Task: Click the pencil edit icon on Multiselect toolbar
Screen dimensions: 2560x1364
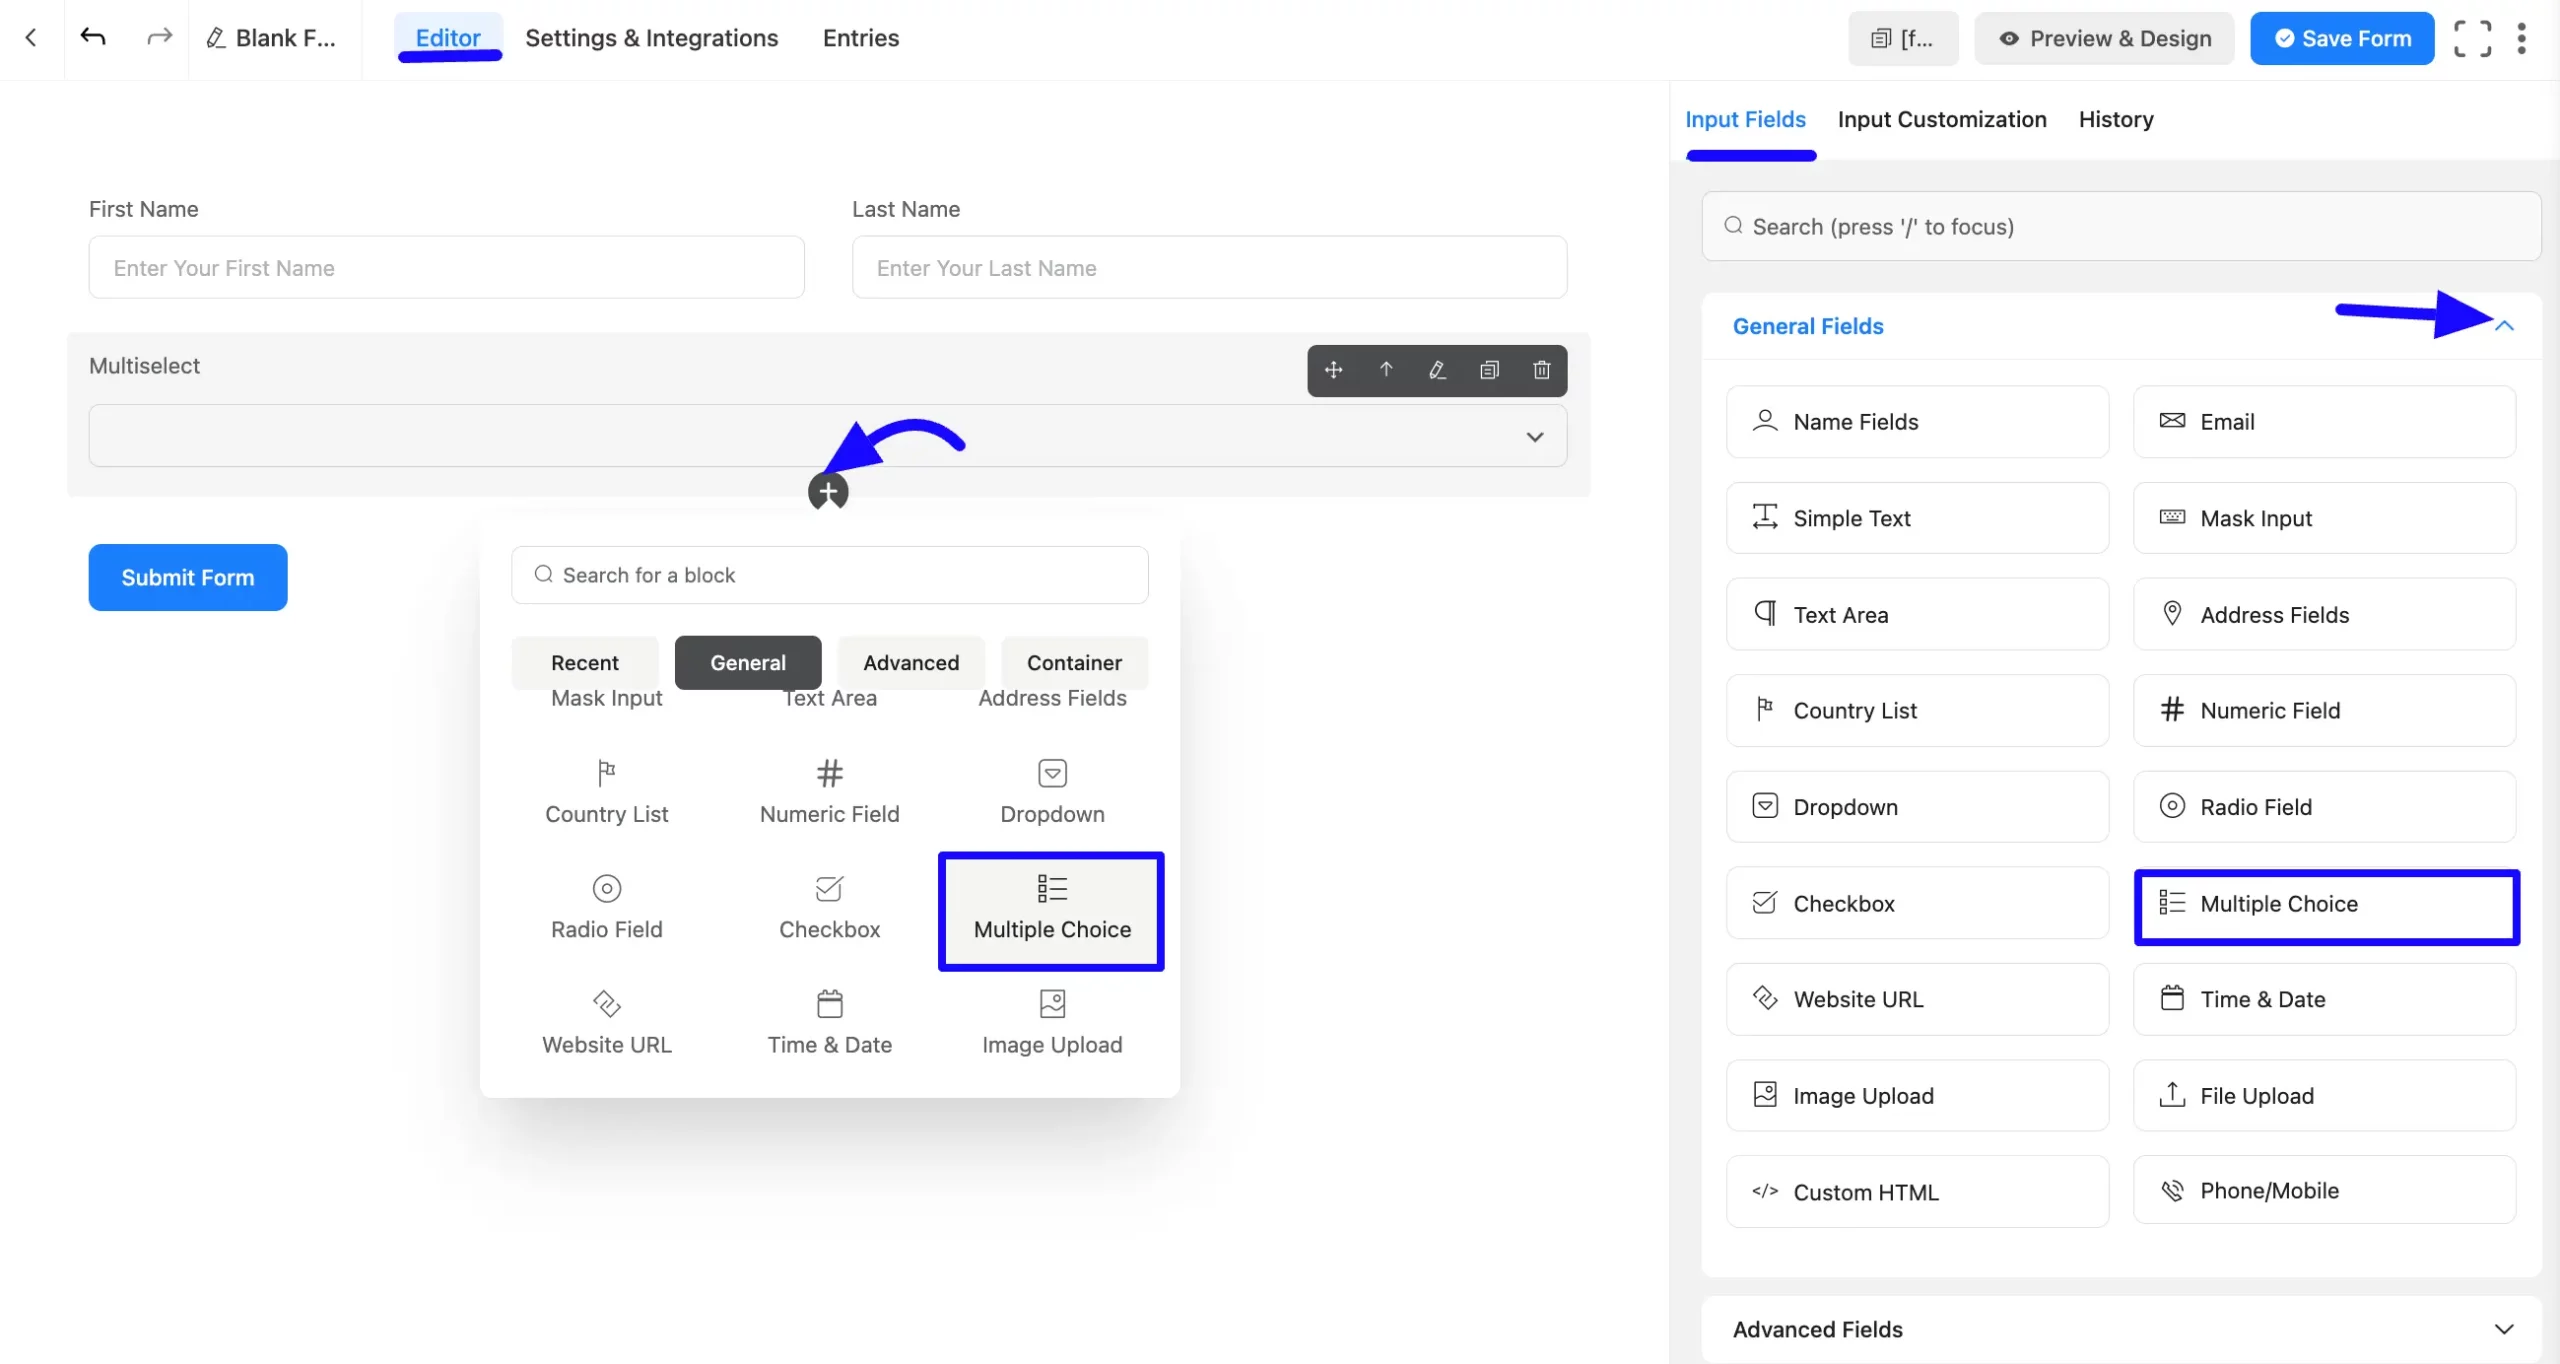Action: tap(1437, 370)
